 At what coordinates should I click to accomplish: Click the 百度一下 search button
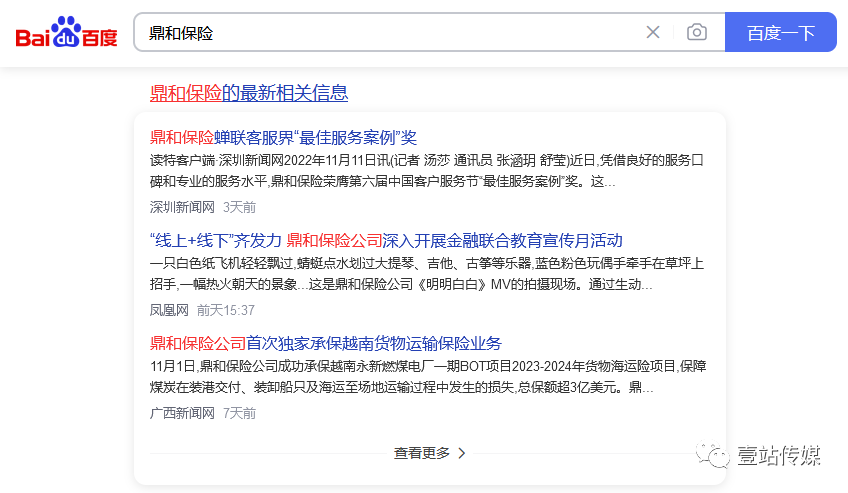780,32
